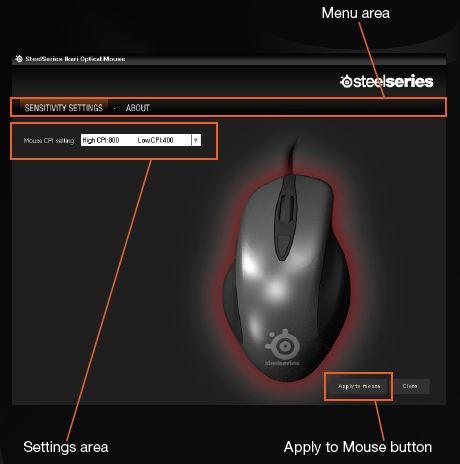Image resolution: width=460 pixels, height=464 pixels.
Task: Click the steelseries brand logo at top right
Action: (x=387, y=81)
